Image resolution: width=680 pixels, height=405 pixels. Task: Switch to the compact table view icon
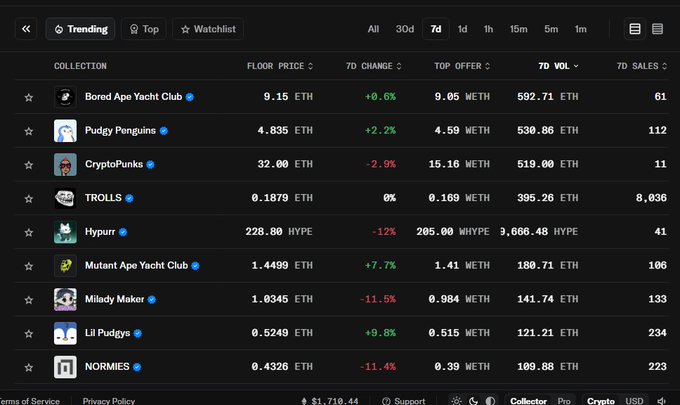pos(657,29)
